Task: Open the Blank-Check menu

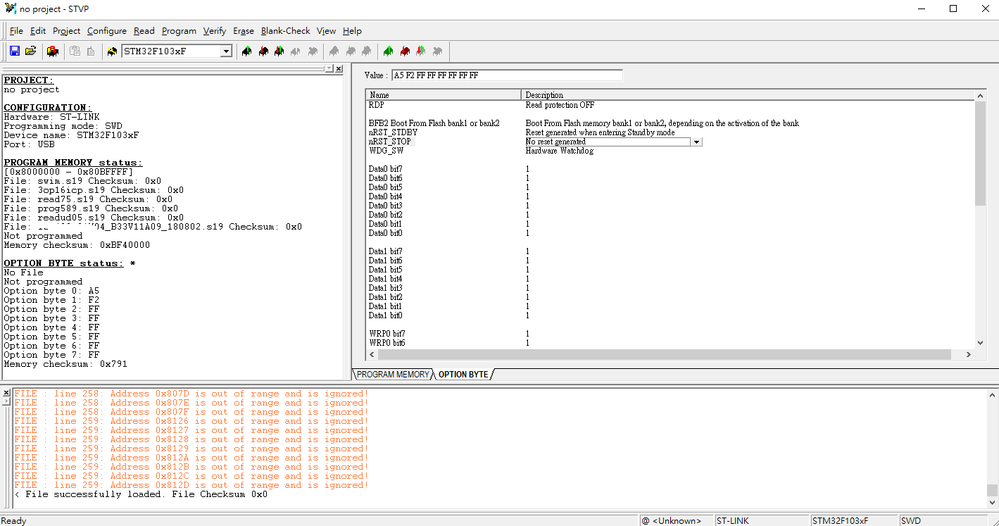Action: [x=285, y=31]
